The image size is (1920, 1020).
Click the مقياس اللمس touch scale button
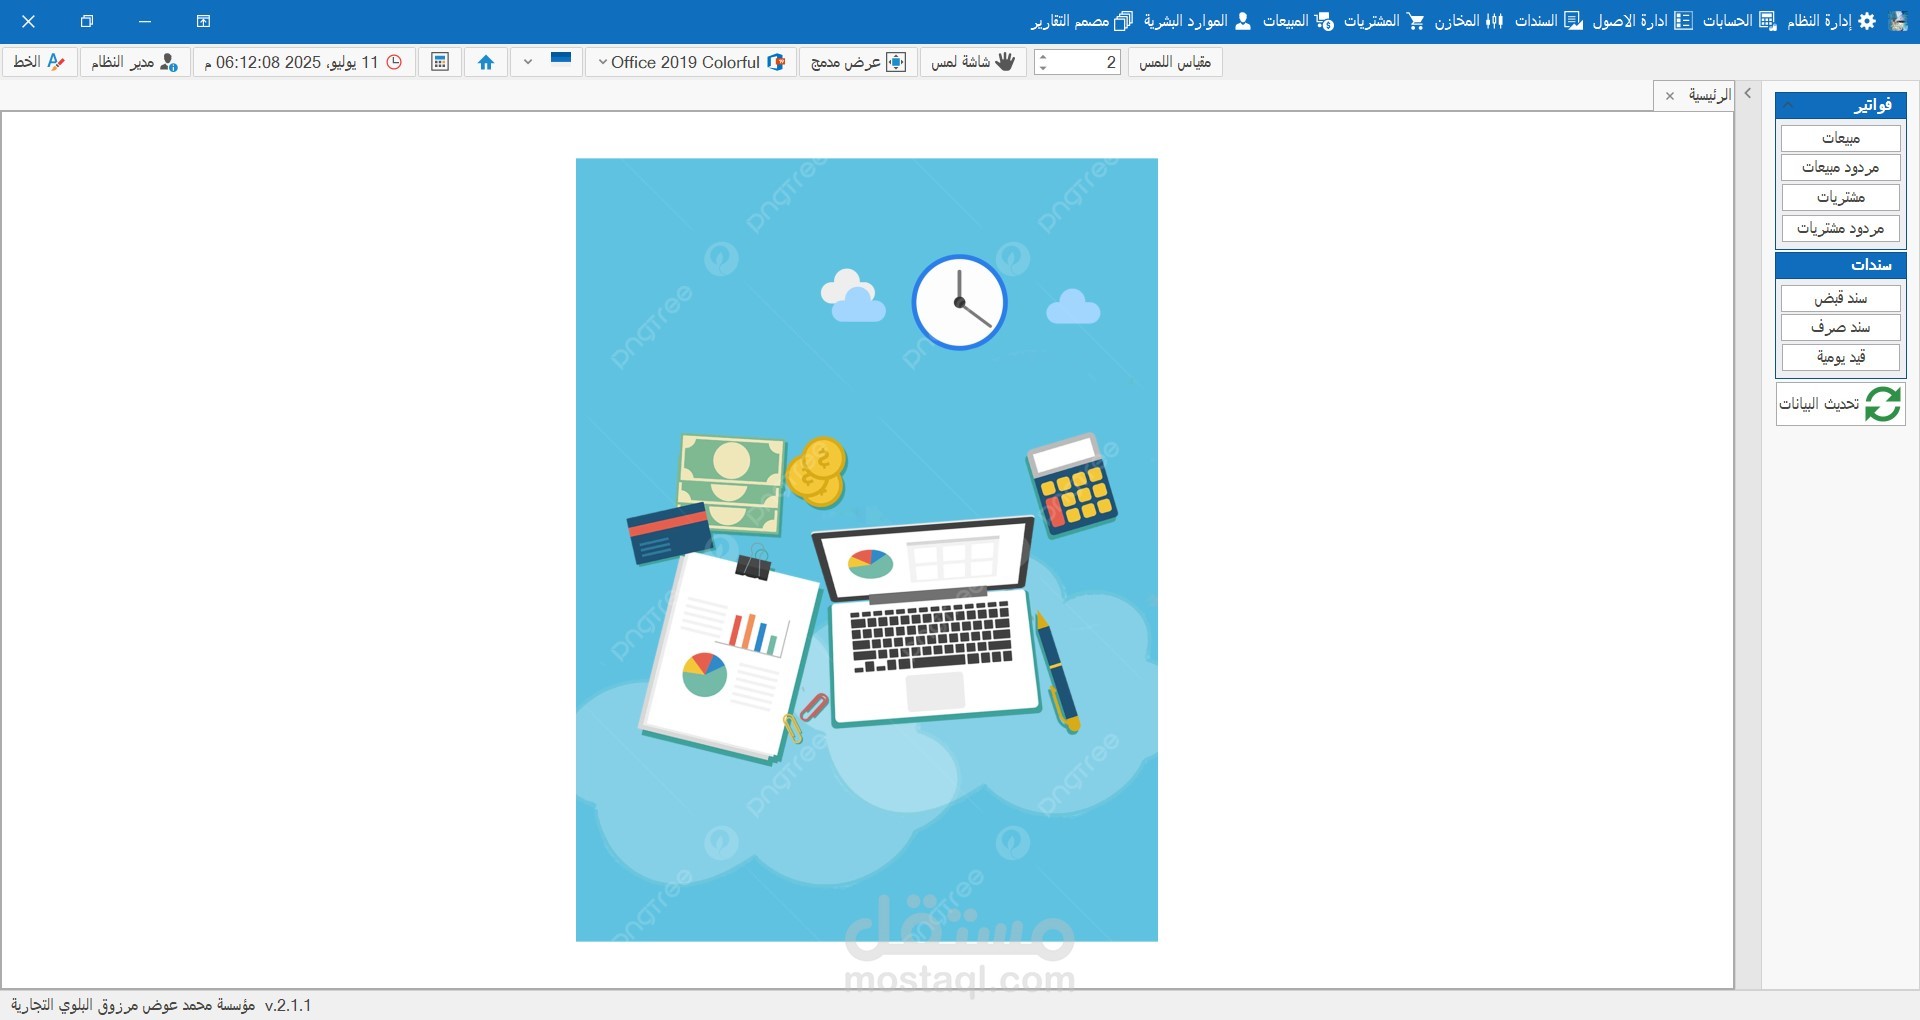(1175, 62)
